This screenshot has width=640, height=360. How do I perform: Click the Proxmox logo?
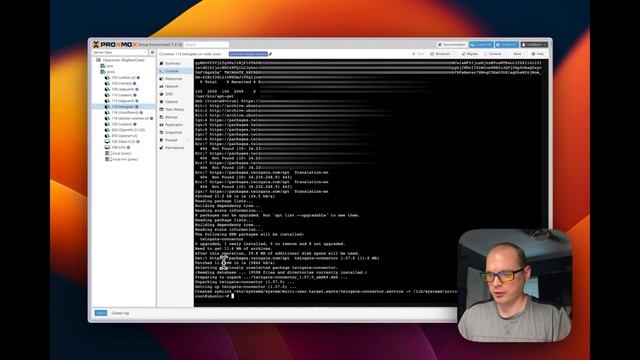(115, 44)
